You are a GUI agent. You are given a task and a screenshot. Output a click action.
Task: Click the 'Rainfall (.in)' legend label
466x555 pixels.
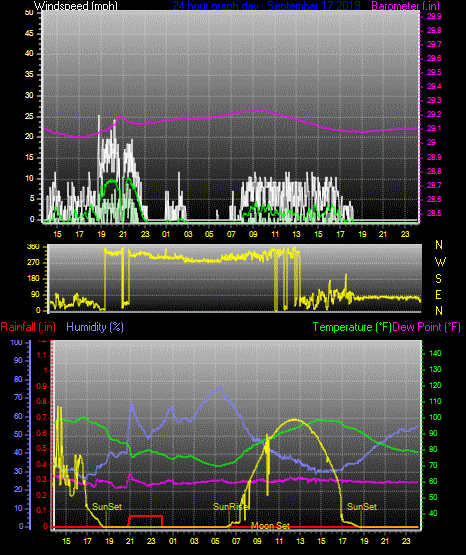pyautogui.click(x=28, y=327)
